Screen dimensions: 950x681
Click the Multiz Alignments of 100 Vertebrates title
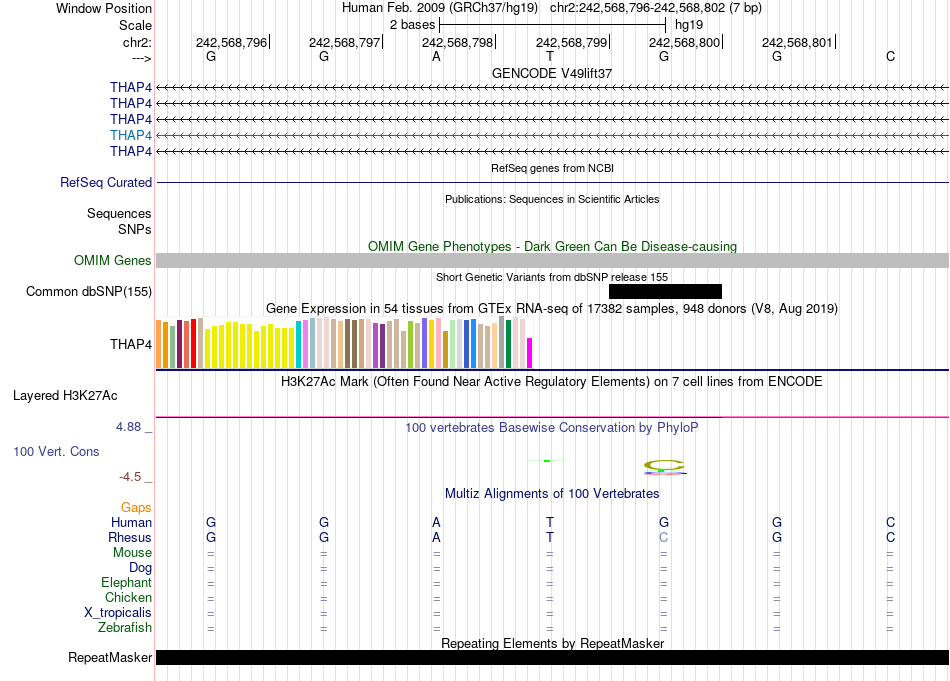pyautogui.click(x=552, y=494)
